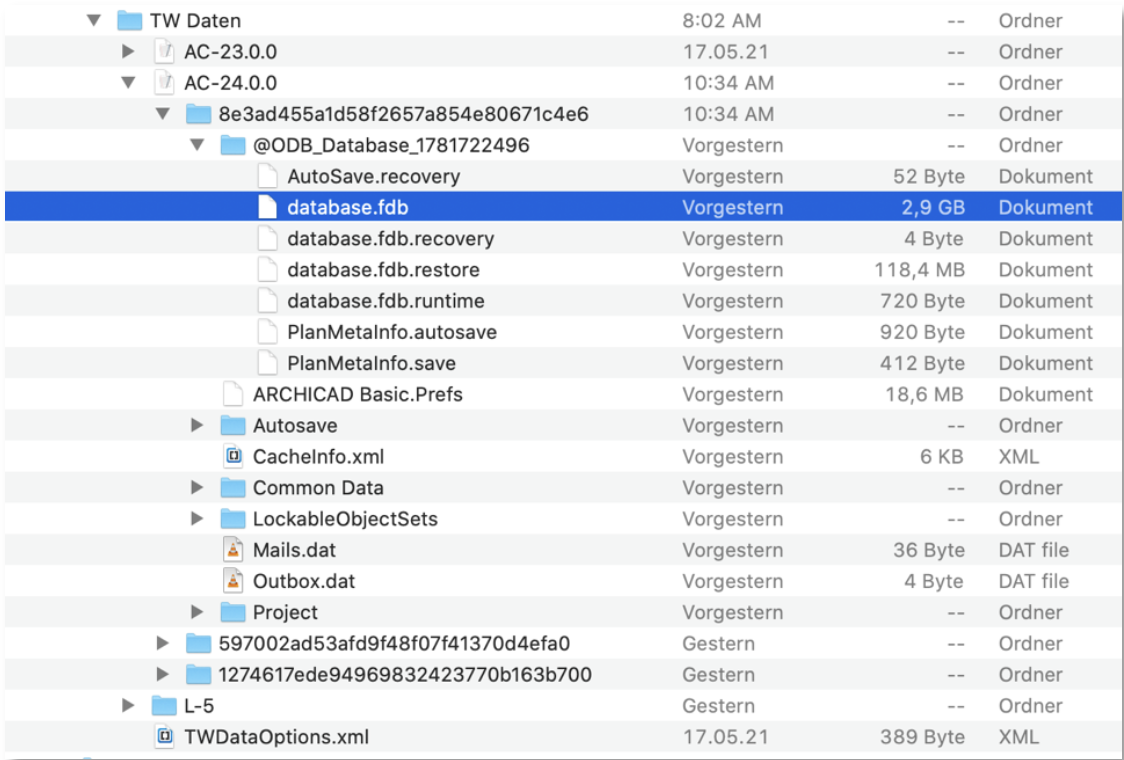
Task: Expand the L-5 folder triangle
Action: tap(128, 706)
